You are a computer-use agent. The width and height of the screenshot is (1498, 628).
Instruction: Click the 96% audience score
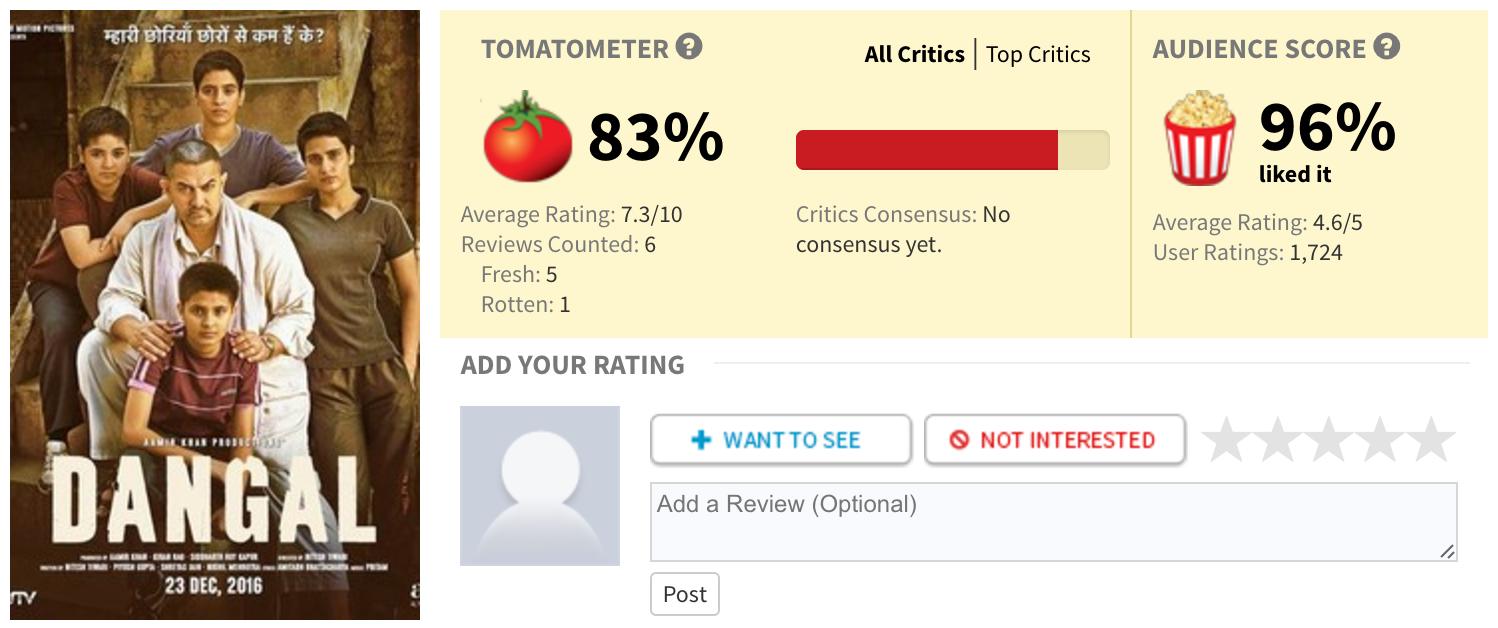(1326, 127)
